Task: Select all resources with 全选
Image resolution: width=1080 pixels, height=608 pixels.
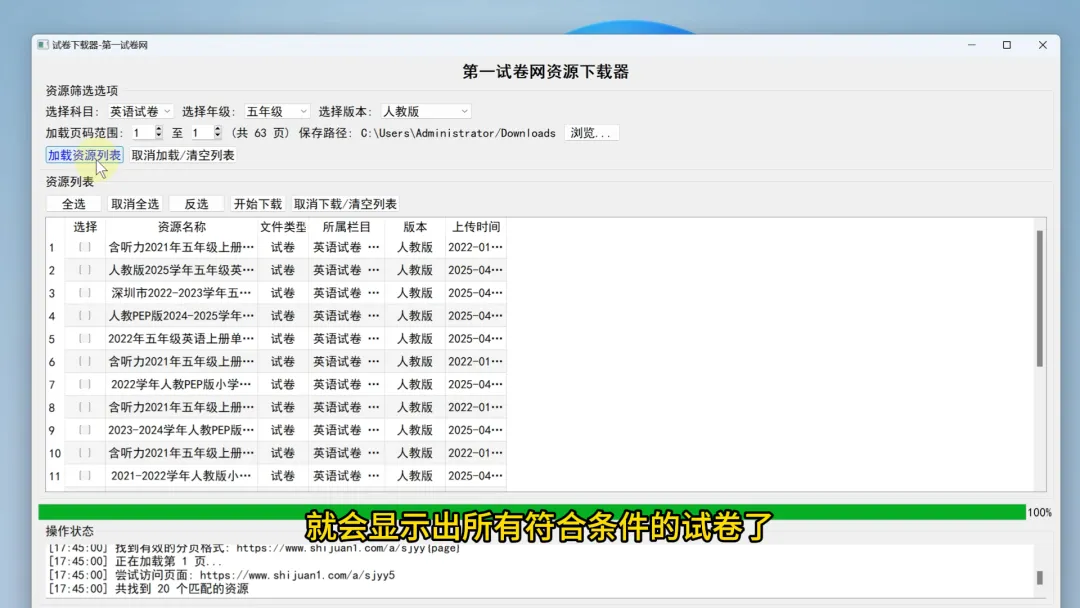Action: (74, 204)
